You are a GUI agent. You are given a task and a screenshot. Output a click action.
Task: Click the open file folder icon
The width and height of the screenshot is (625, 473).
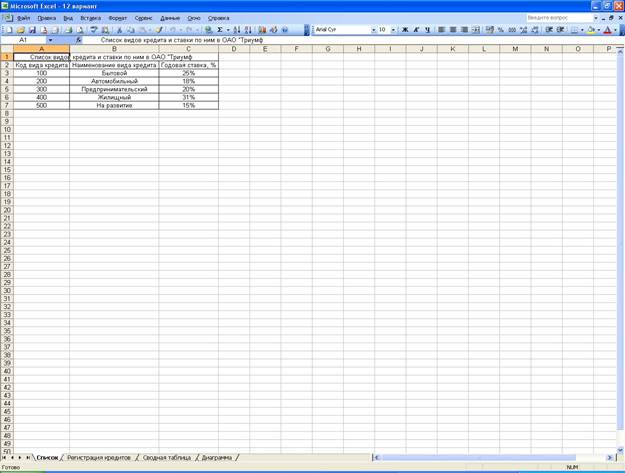tap(19, 30)
